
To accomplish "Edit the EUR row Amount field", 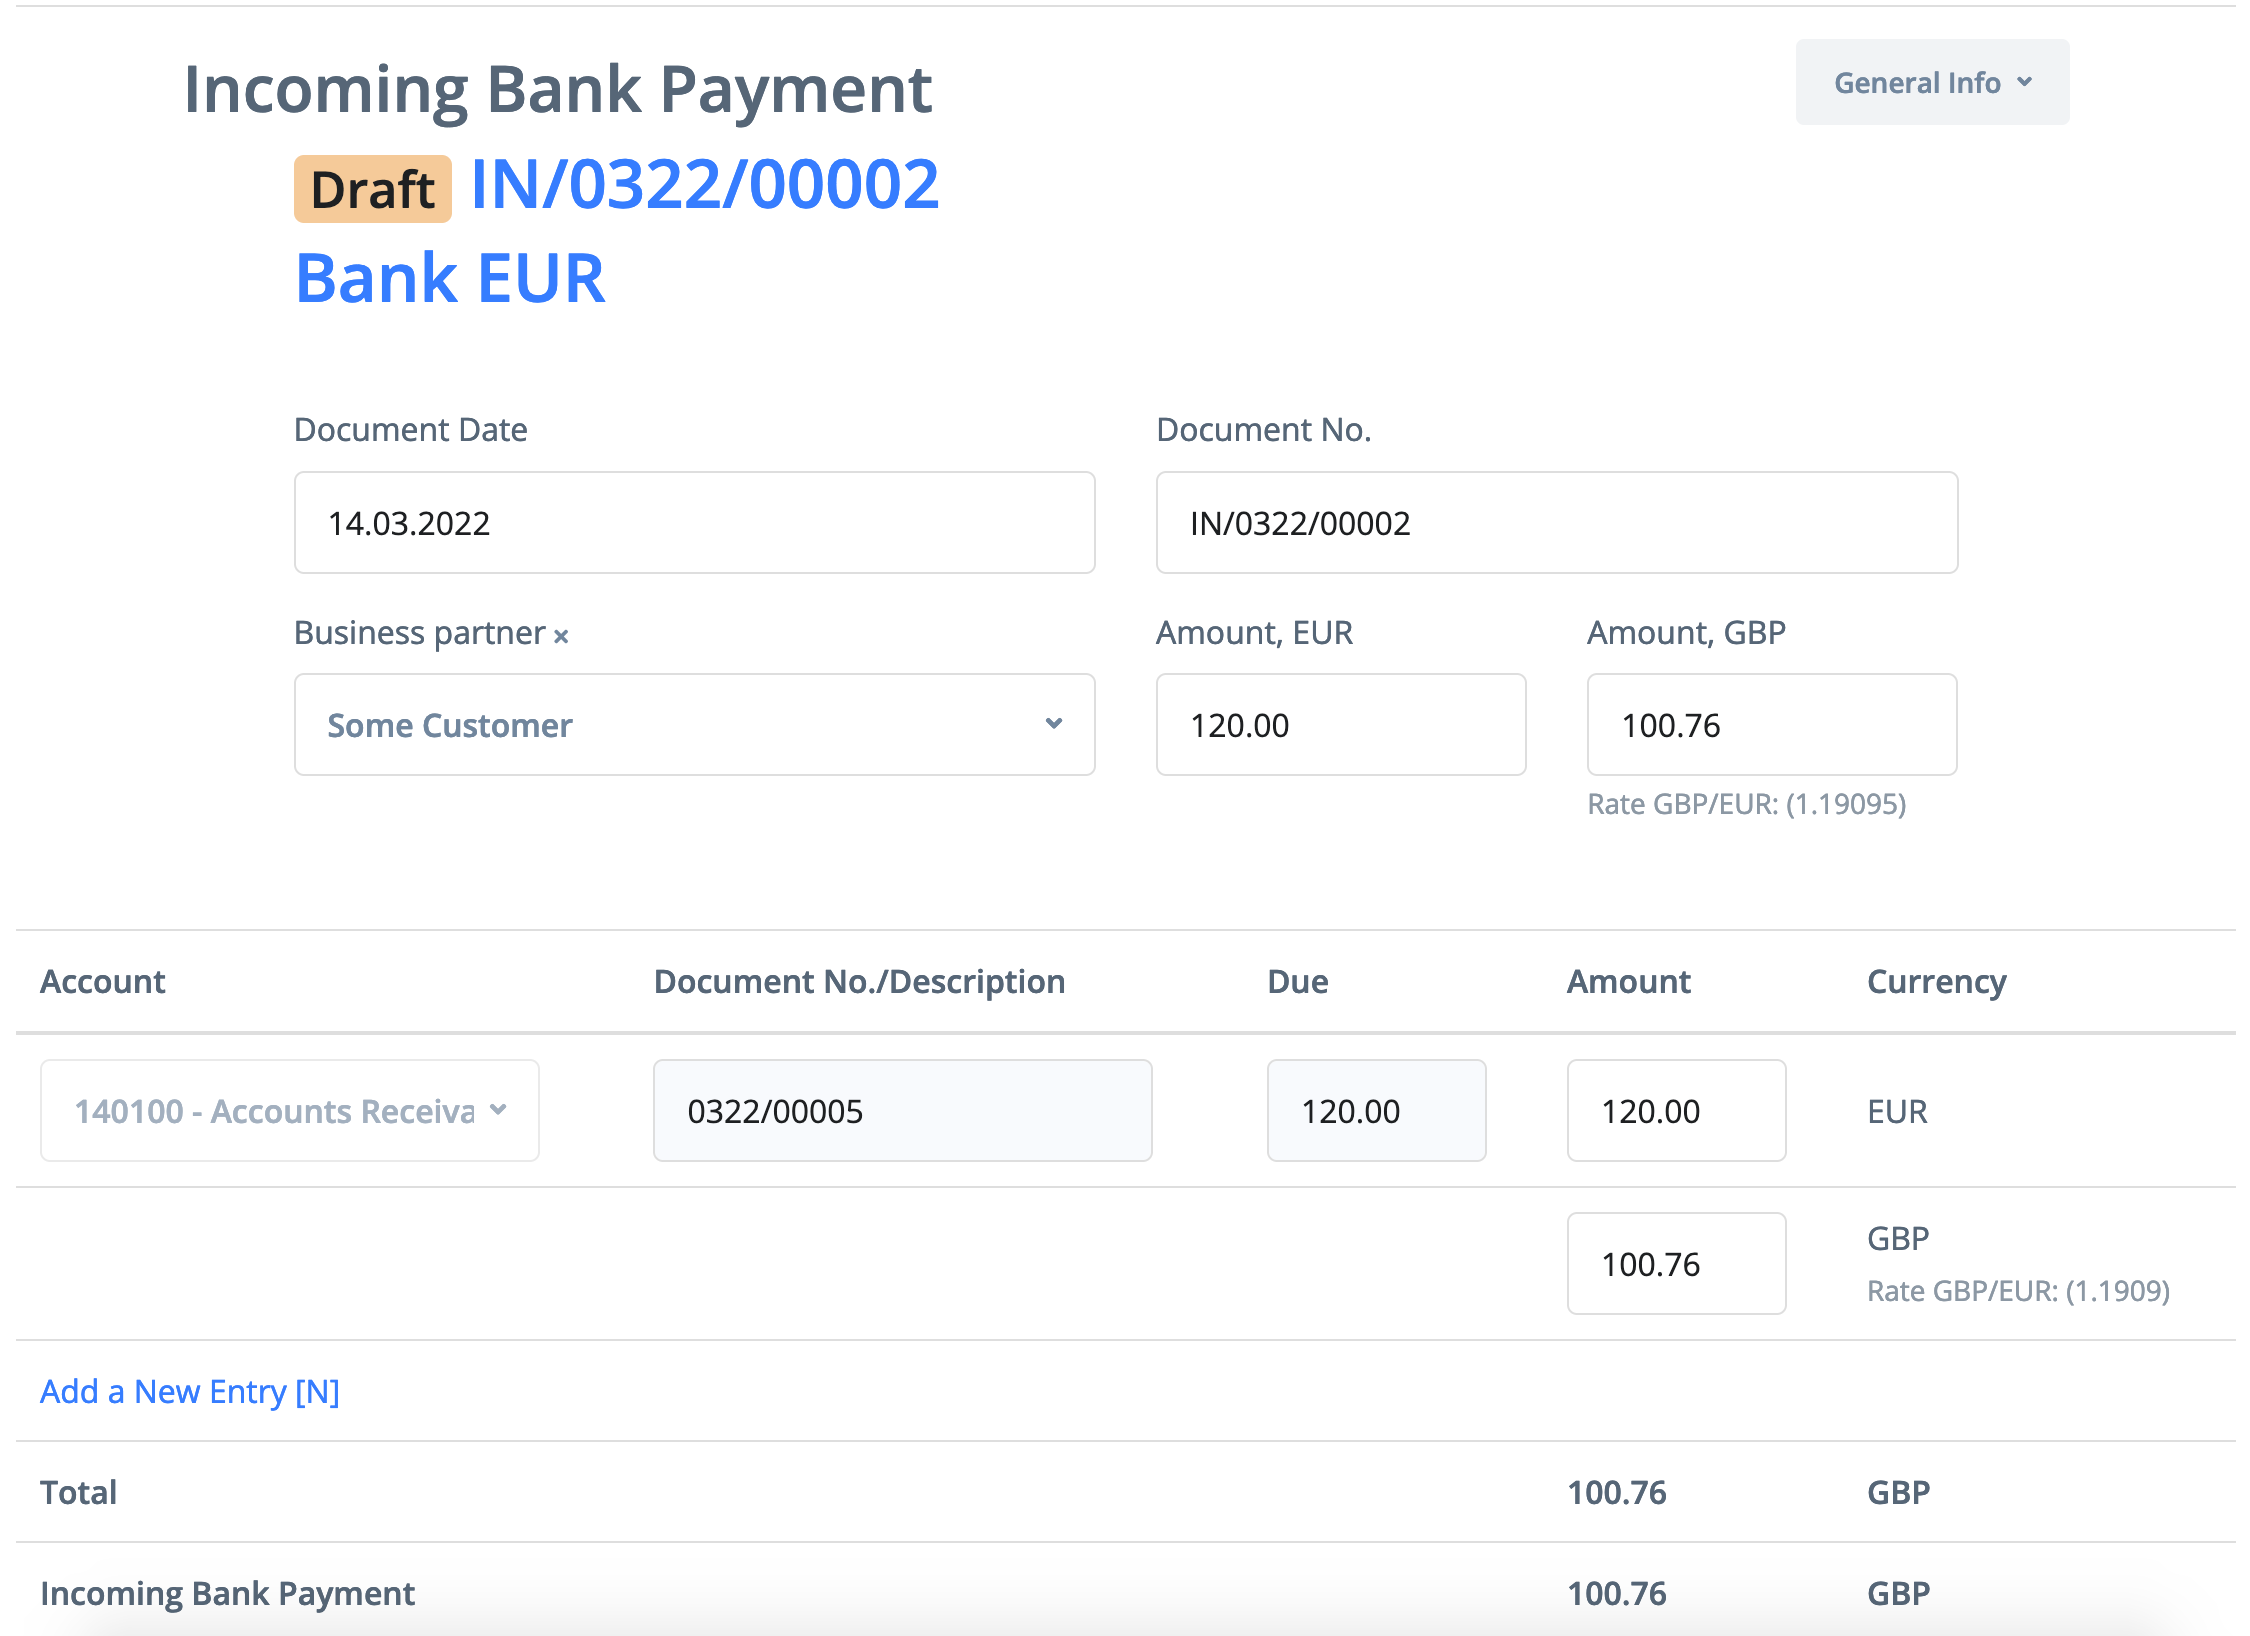I will coord(1676,1111).
